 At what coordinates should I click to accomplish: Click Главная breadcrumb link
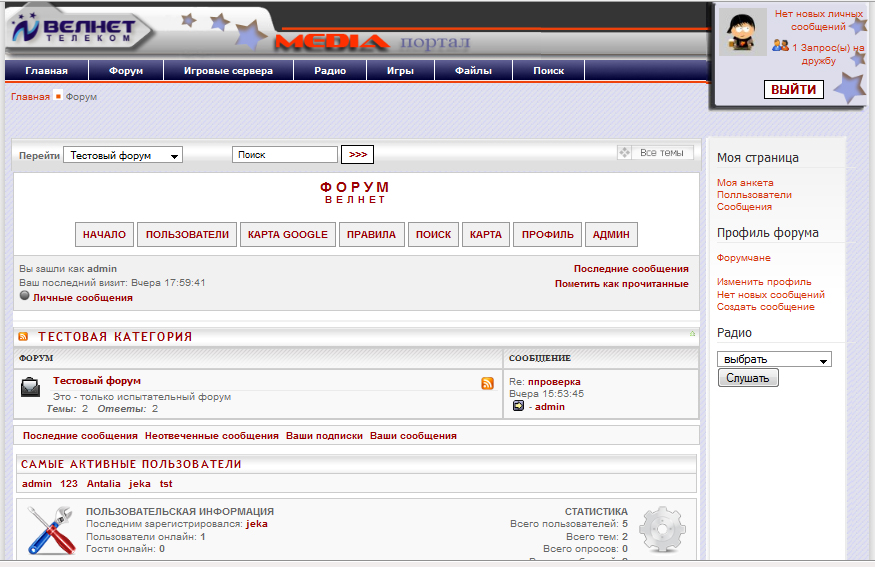click(x=30, y=97)
